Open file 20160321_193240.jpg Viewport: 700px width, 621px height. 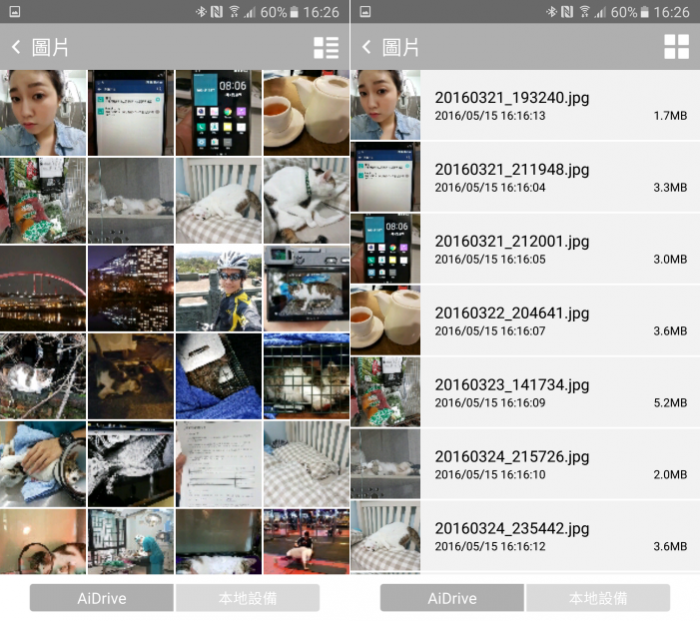(525, 105)
